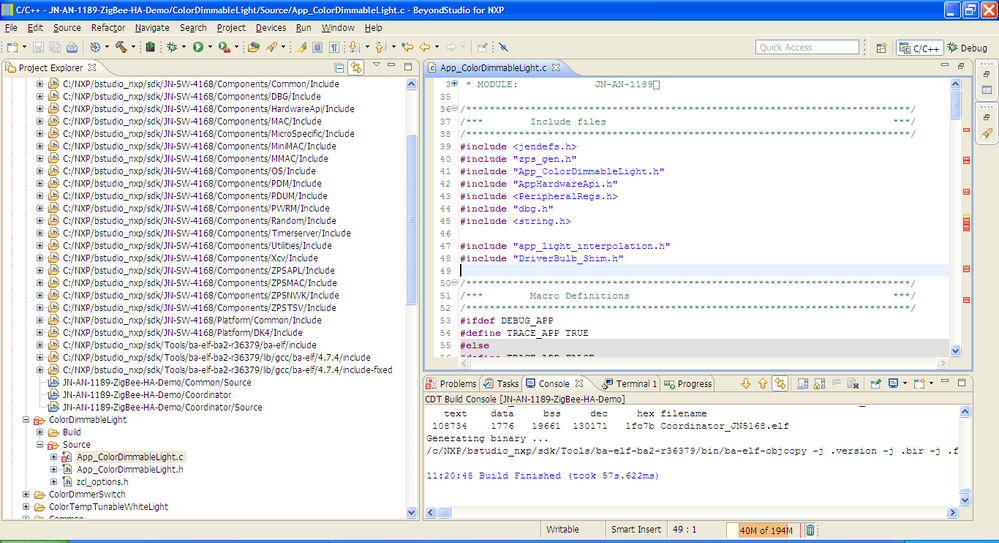This screenshot has height=543, width=999.
Task: Toggle Show Whitespace Characters pilcrow icon
Action: 334,47
